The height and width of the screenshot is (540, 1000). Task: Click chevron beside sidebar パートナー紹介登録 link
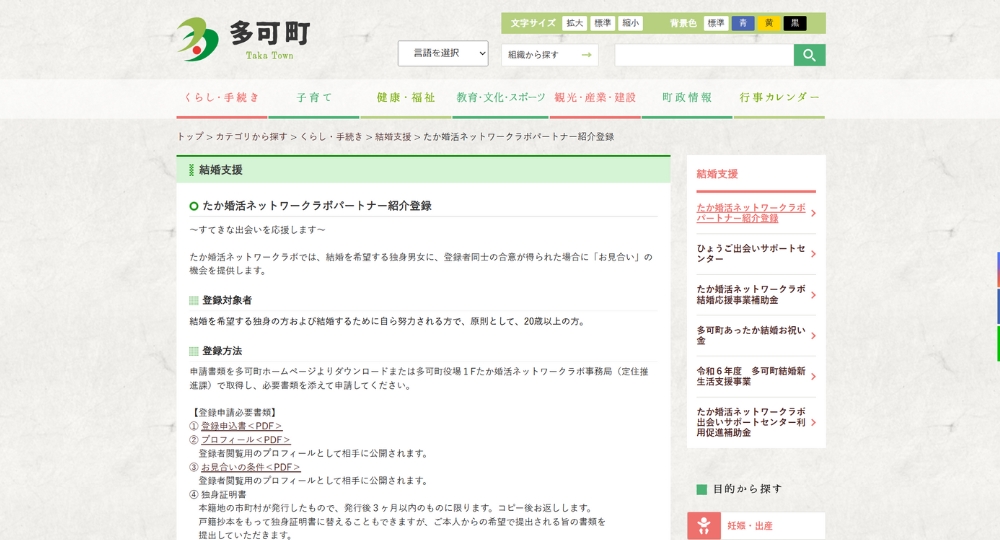(x=813, y=213)
